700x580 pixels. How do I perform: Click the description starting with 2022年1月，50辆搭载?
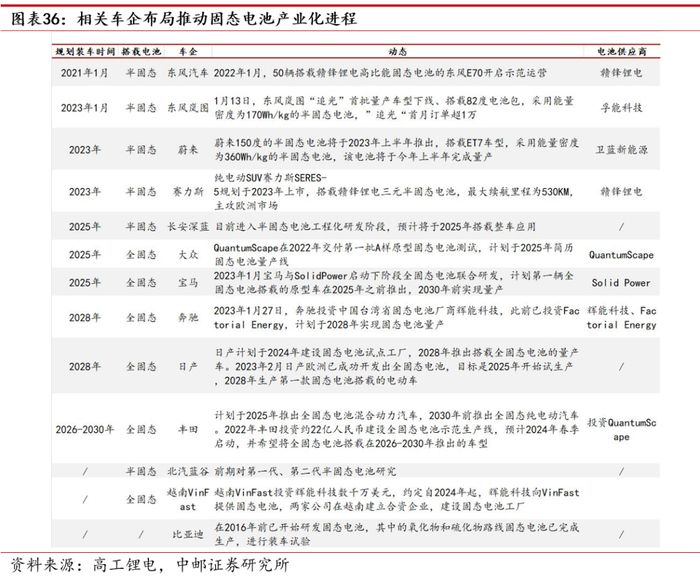pos(380,73)
